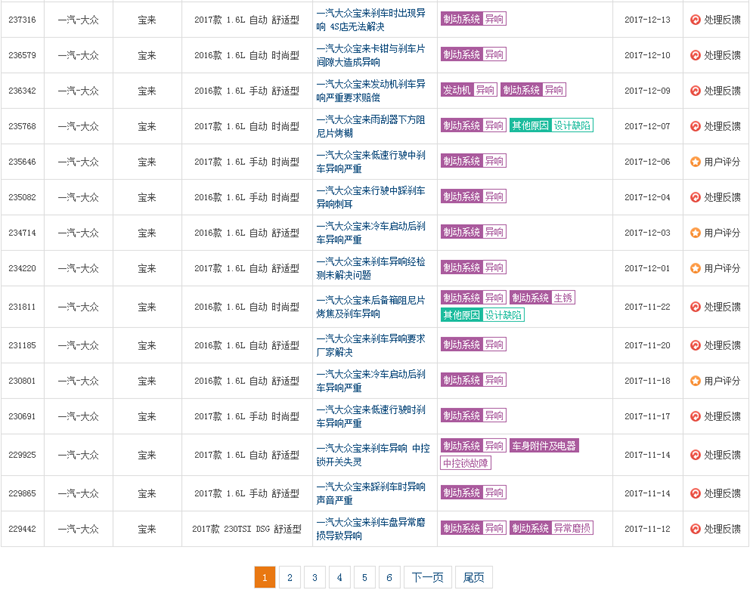Click status icon for complaint 236342
Screen dimensions: 750x590
tap(695, 90)
